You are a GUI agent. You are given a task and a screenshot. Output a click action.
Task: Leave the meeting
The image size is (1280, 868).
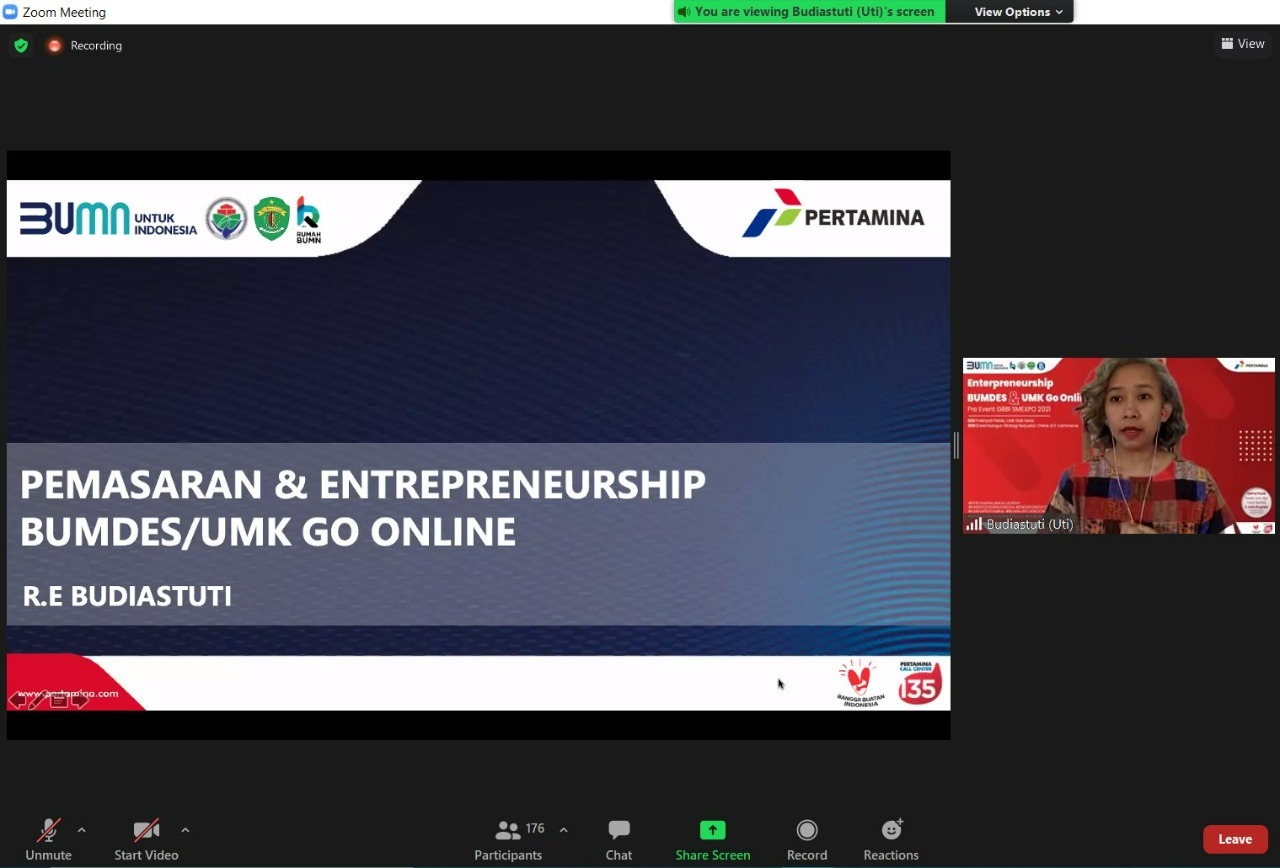[x=1235, y=839]
